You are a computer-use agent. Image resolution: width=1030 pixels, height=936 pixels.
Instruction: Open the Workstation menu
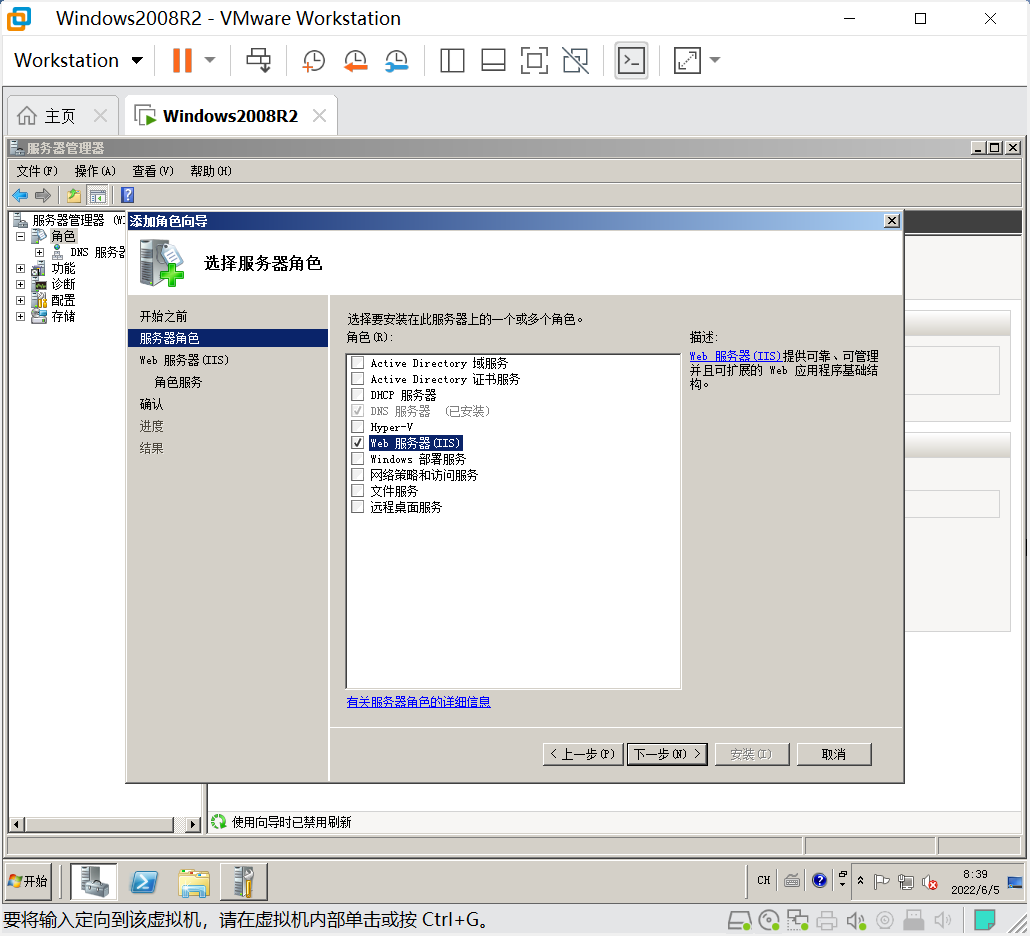(x=78, y=60)
